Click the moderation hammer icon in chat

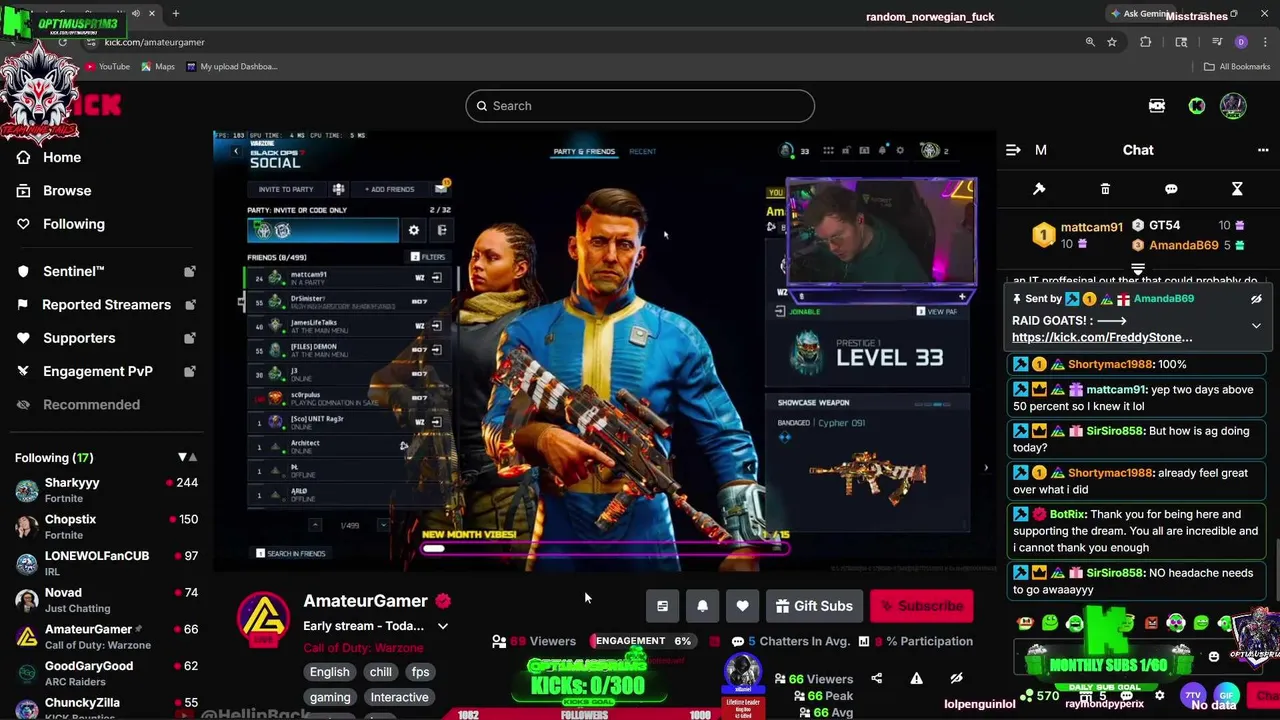point(1039,189)
